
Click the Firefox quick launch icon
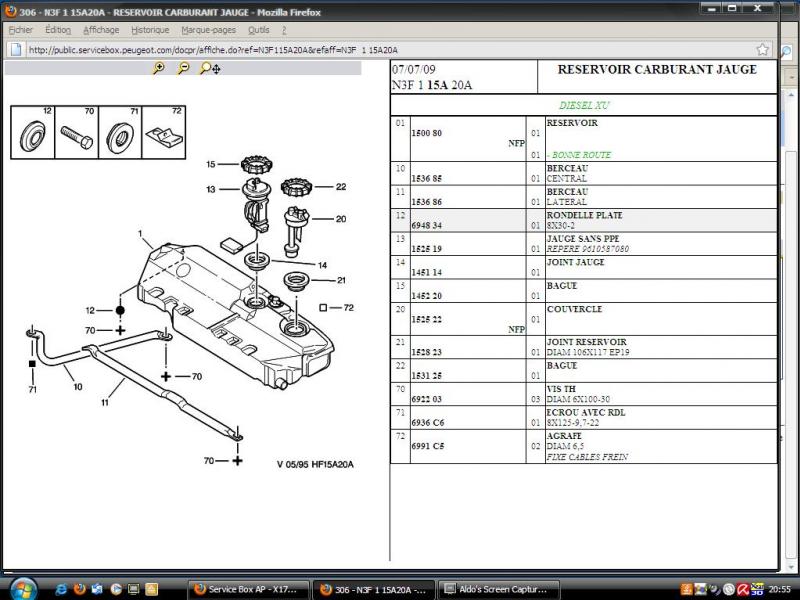[x=80, y=589]
